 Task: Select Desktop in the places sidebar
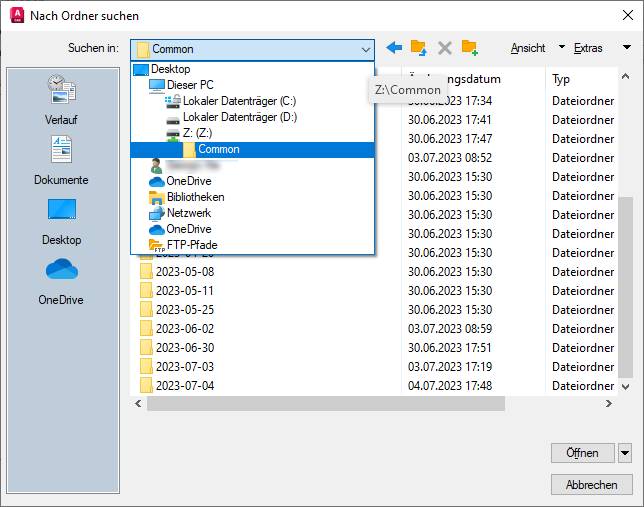tap(62, 222)
